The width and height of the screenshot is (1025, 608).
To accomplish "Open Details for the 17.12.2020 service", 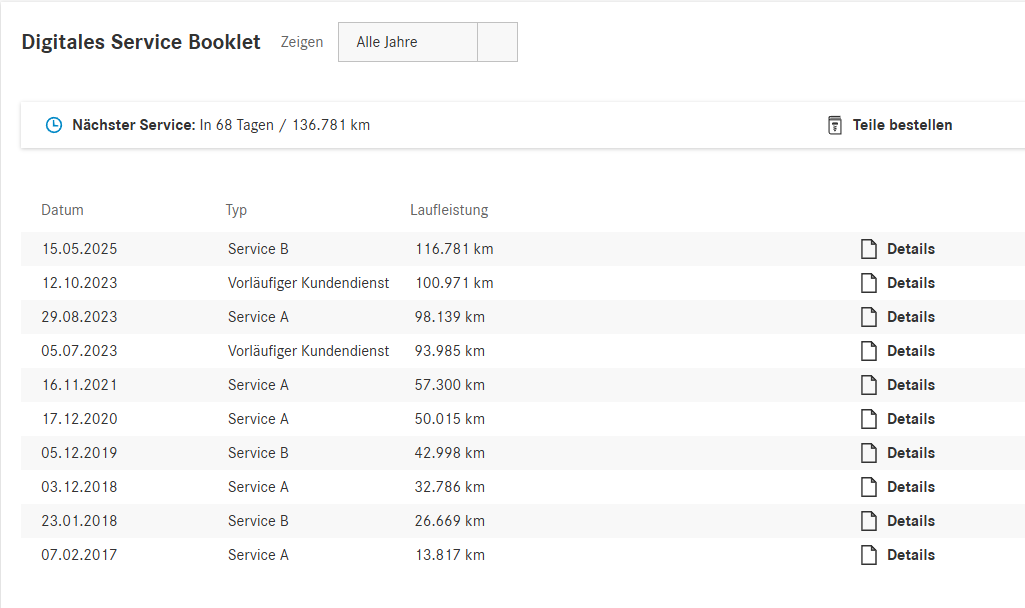I will coord(911,419).
